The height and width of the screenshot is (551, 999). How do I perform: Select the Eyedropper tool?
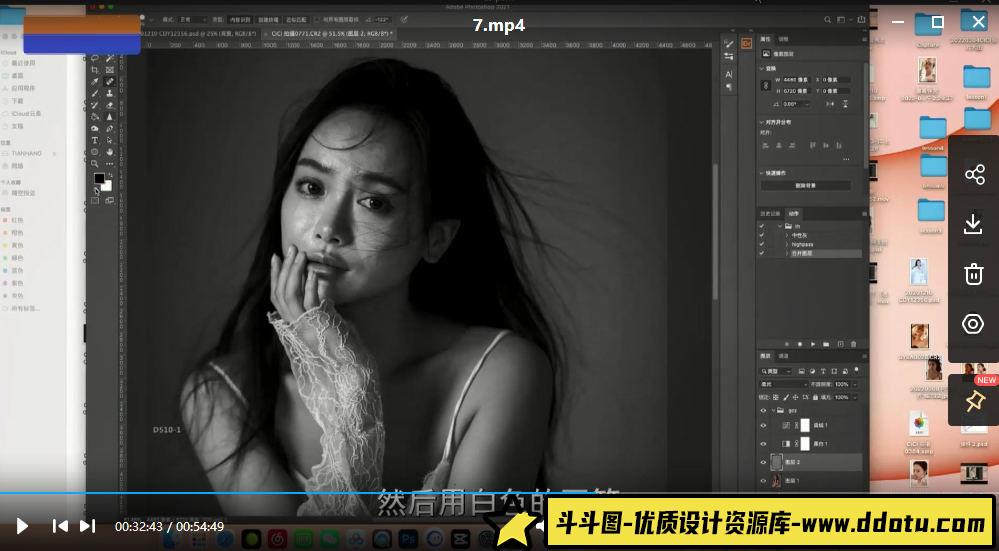click(x=94, y=82)
